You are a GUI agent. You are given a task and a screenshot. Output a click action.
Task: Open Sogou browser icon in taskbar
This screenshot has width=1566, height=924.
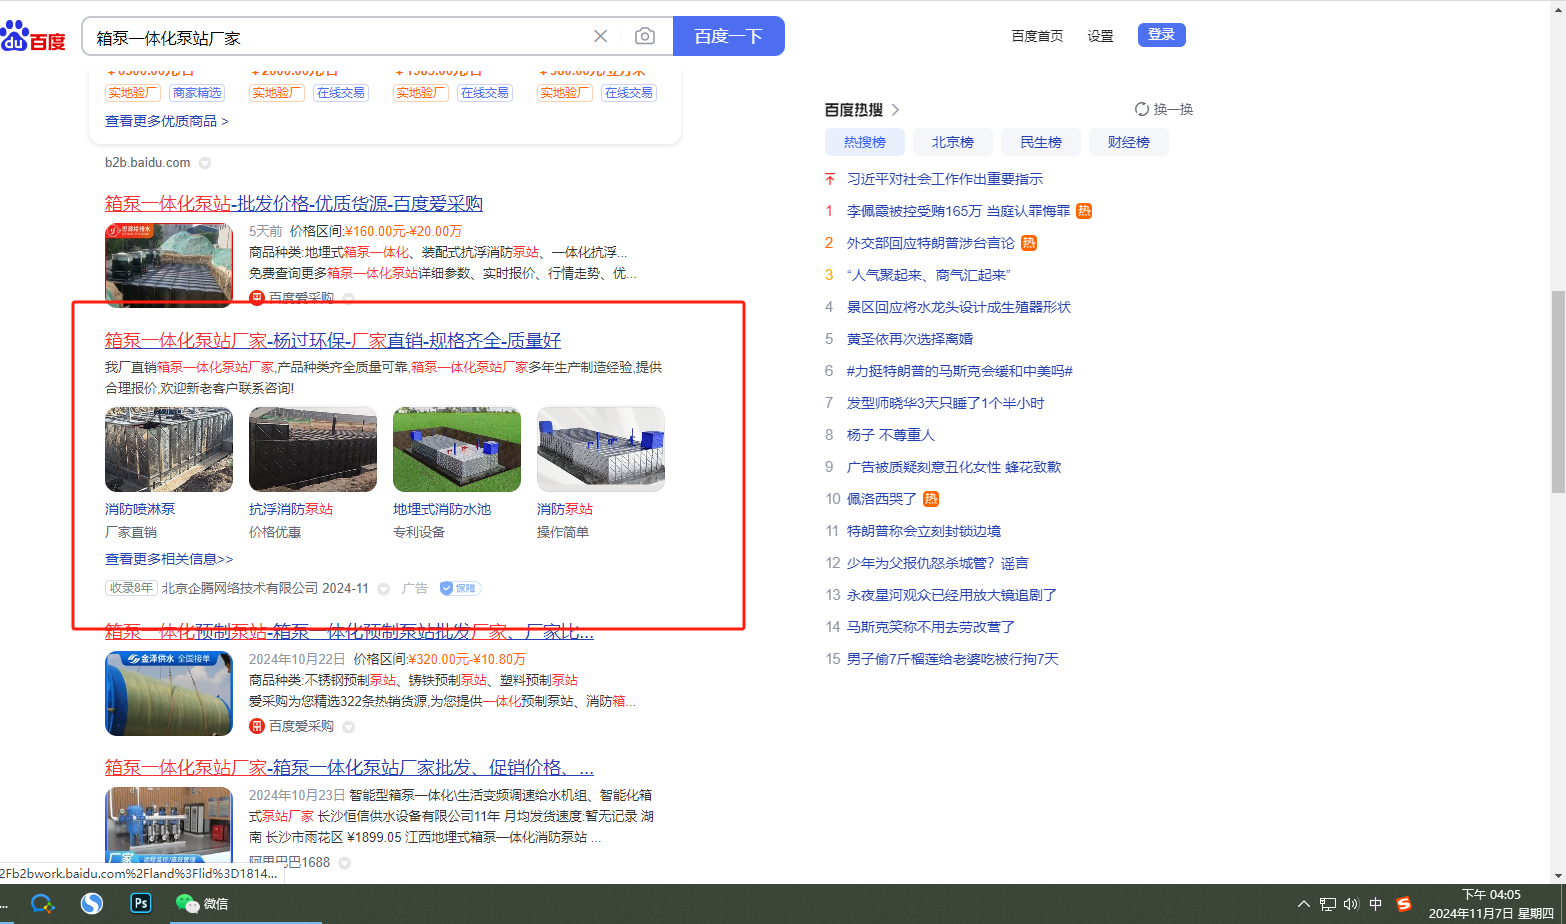coord(92,904)
